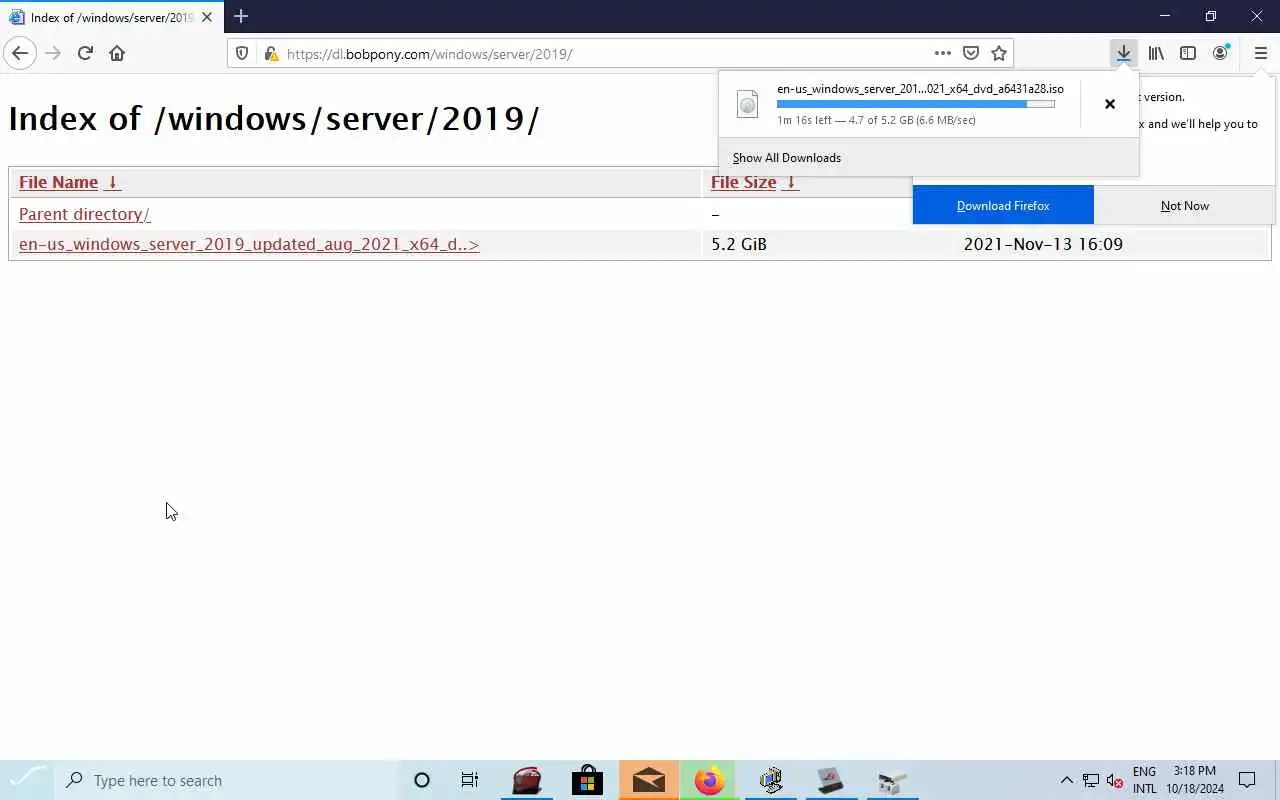Image resolution: width=1280 pixels, height=800 pixels.
Task: Show sidebars toolbar button
Action: pos(1188,53)
